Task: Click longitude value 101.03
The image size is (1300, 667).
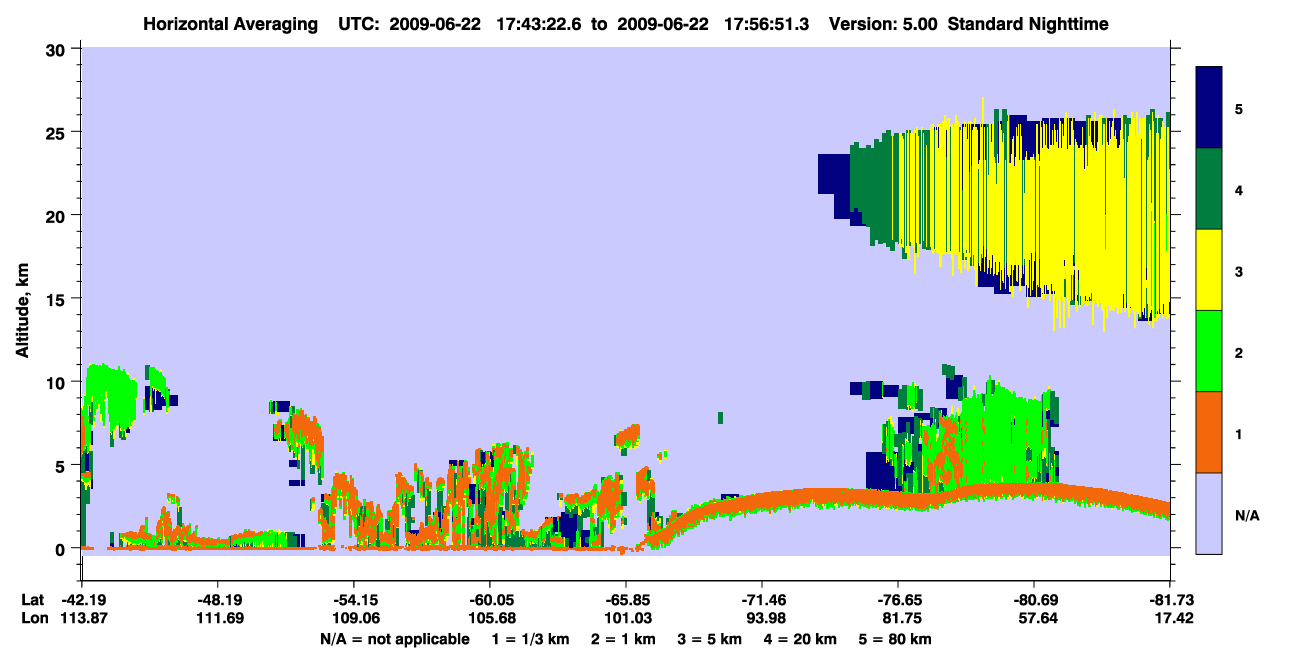Action: 626,619
